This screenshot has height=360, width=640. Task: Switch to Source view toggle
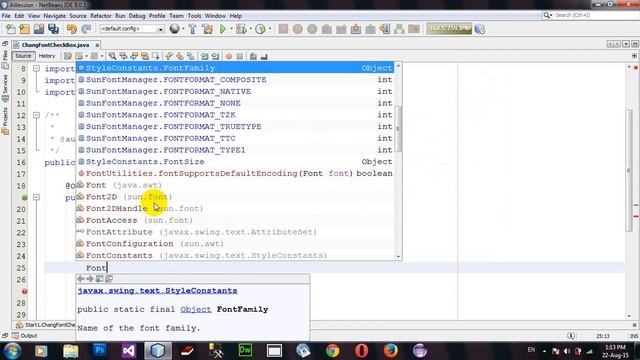pyautogui.click(x=23, y=56)
